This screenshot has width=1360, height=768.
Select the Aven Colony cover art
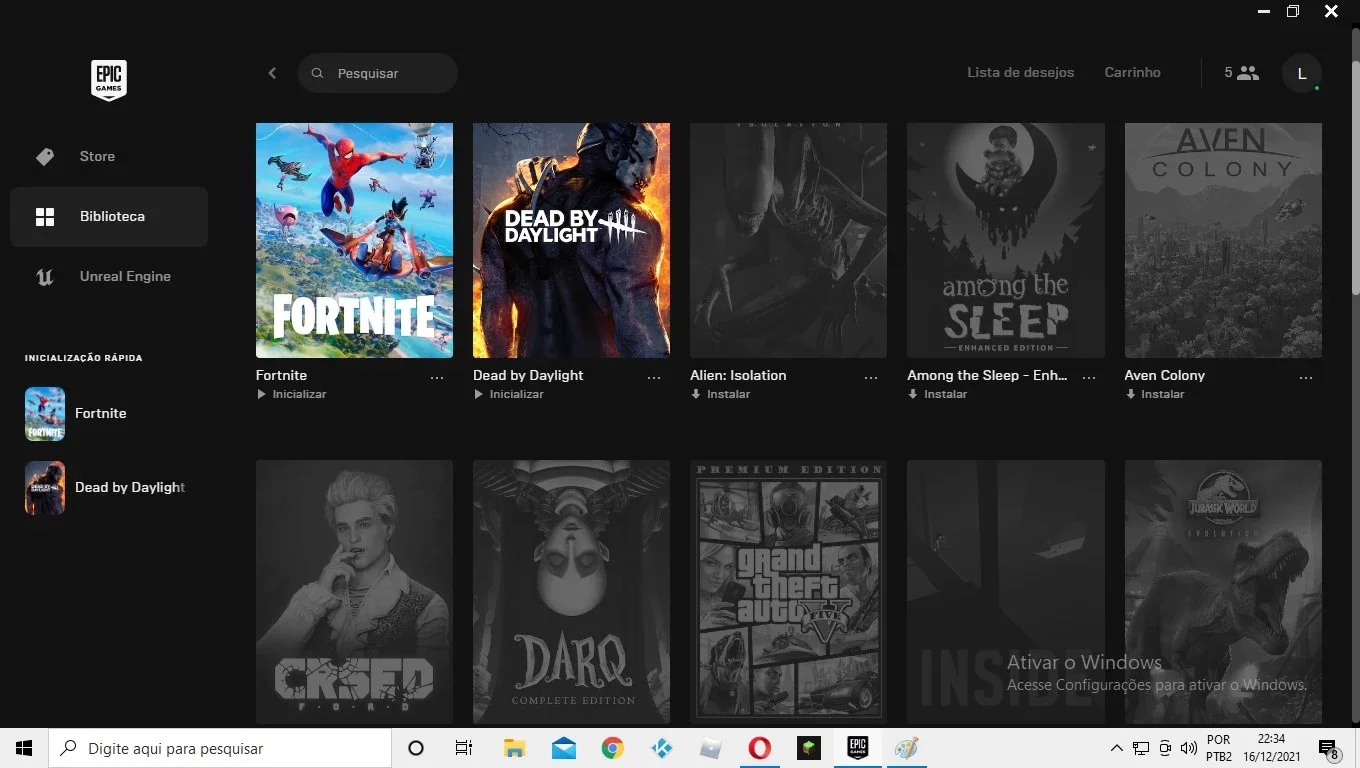1223,240
